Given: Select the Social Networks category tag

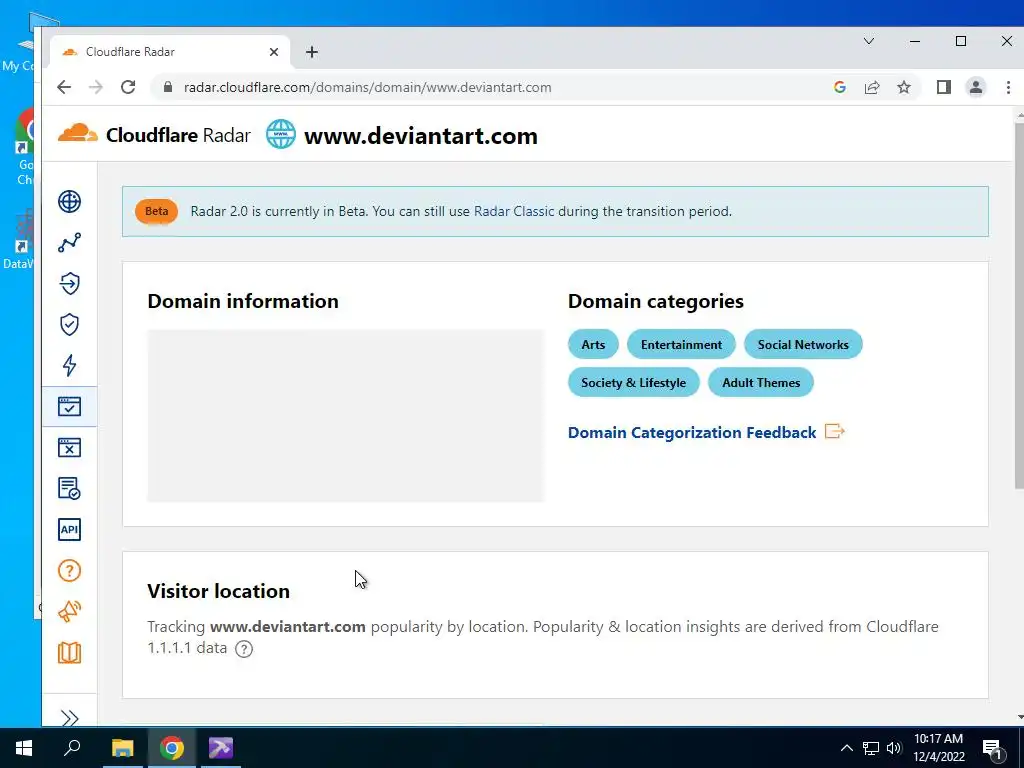Looking at the screenshot, I should tap(803, 344).
